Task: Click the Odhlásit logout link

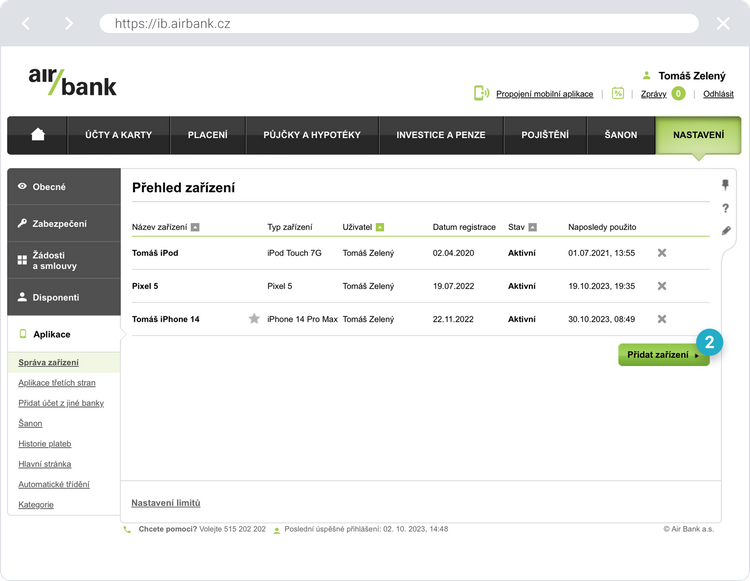Action: click(718, 94)
